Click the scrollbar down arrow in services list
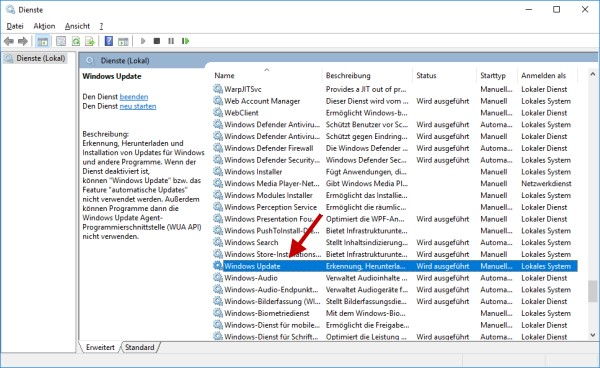The height and width of the screenshot is (368, 600). pyautogui.click(x=592, y=335)
